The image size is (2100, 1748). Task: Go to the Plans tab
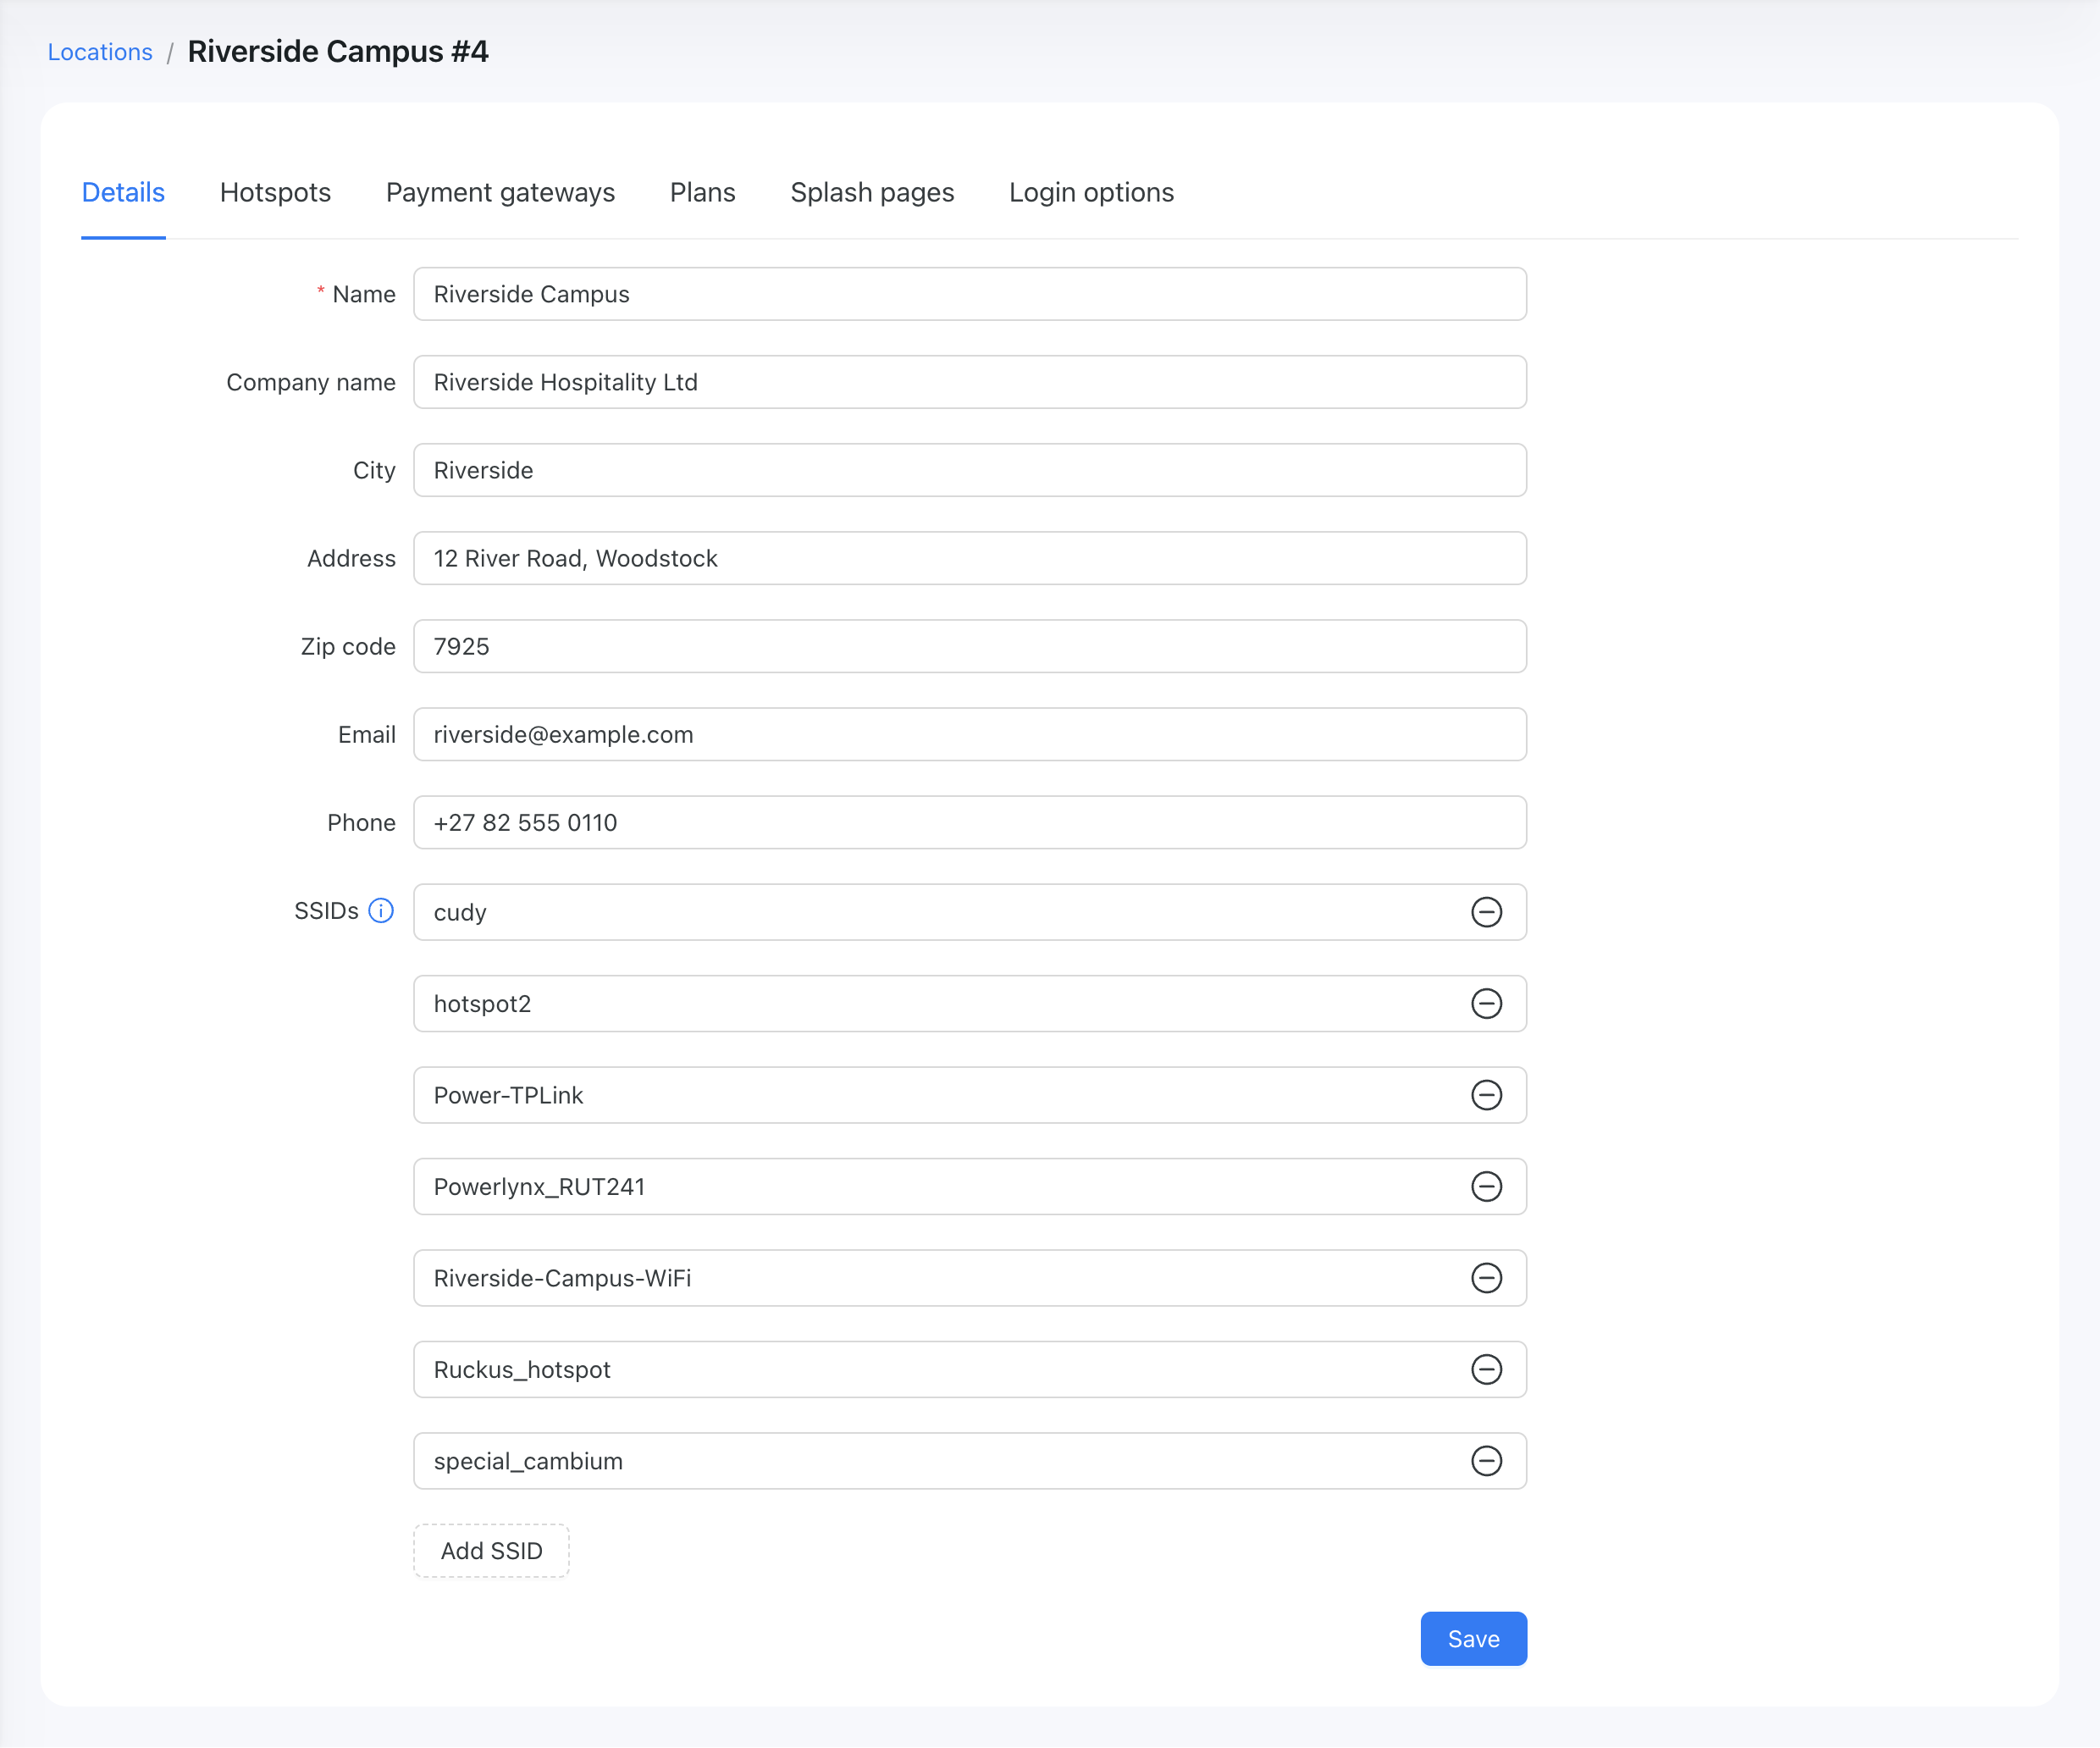[702, 192]
